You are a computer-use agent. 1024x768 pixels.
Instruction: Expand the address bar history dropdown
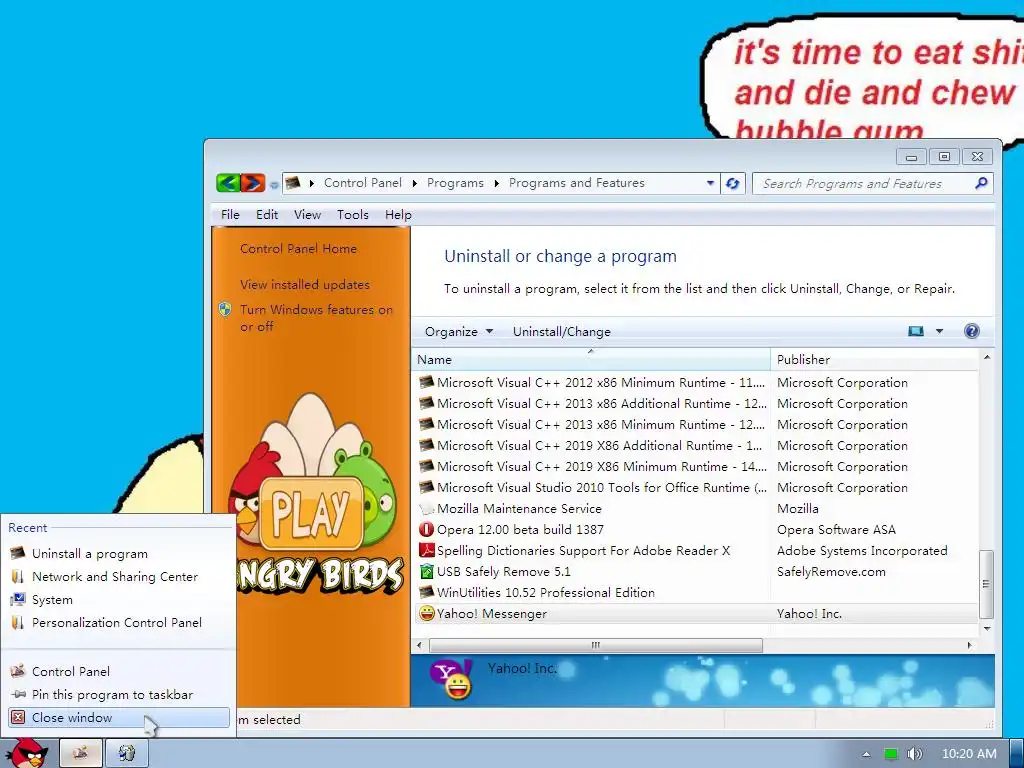[711, 184]
